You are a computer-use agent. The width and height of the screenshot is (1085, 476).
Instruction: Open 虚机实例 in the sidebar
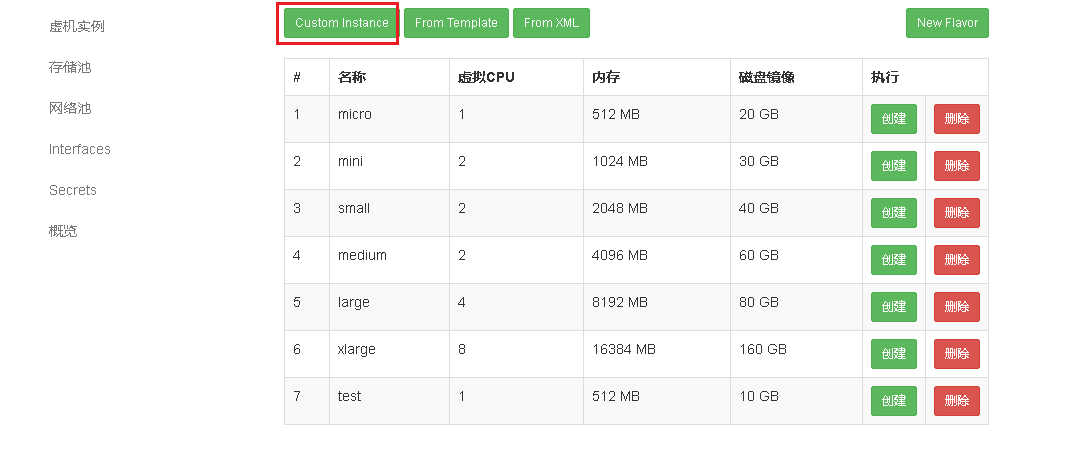coord(77,26)
